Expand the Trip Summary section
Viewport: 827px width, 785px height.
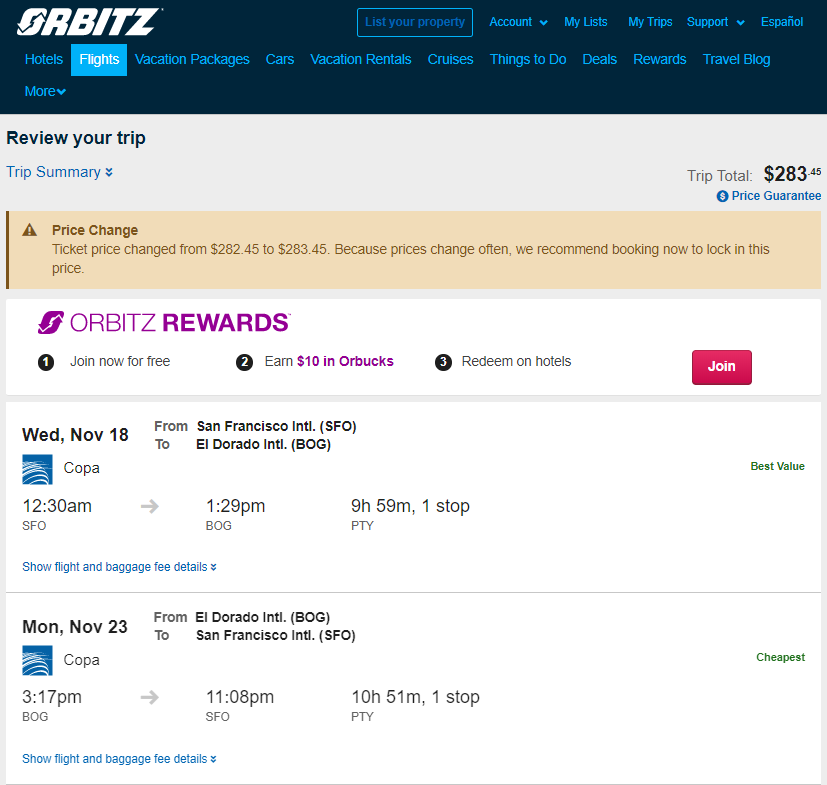59,172
